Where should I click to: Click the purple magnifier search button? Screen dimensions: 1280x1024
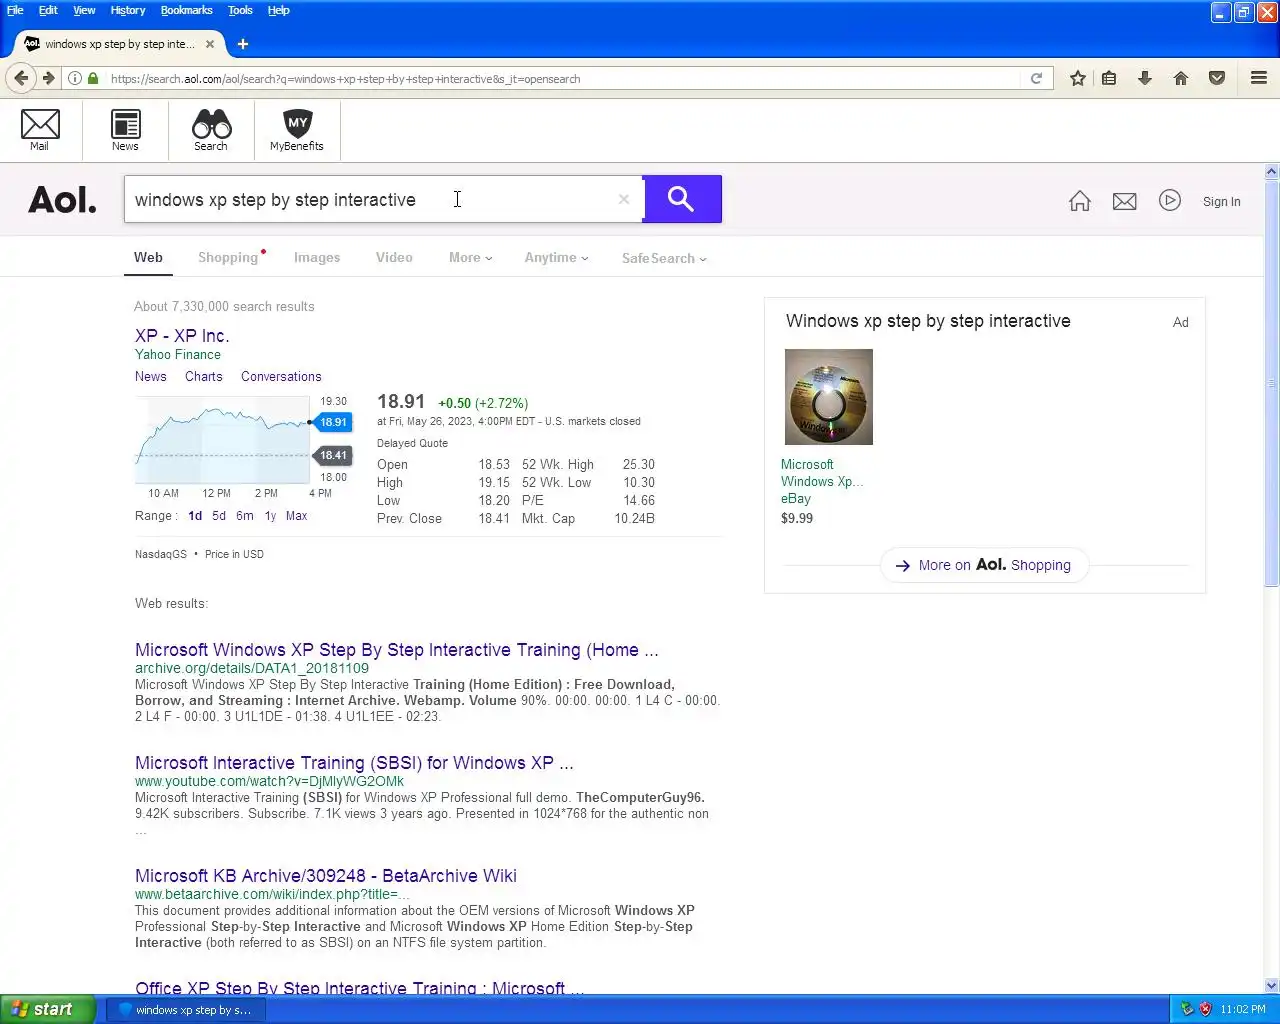click(x=682, y=199)
